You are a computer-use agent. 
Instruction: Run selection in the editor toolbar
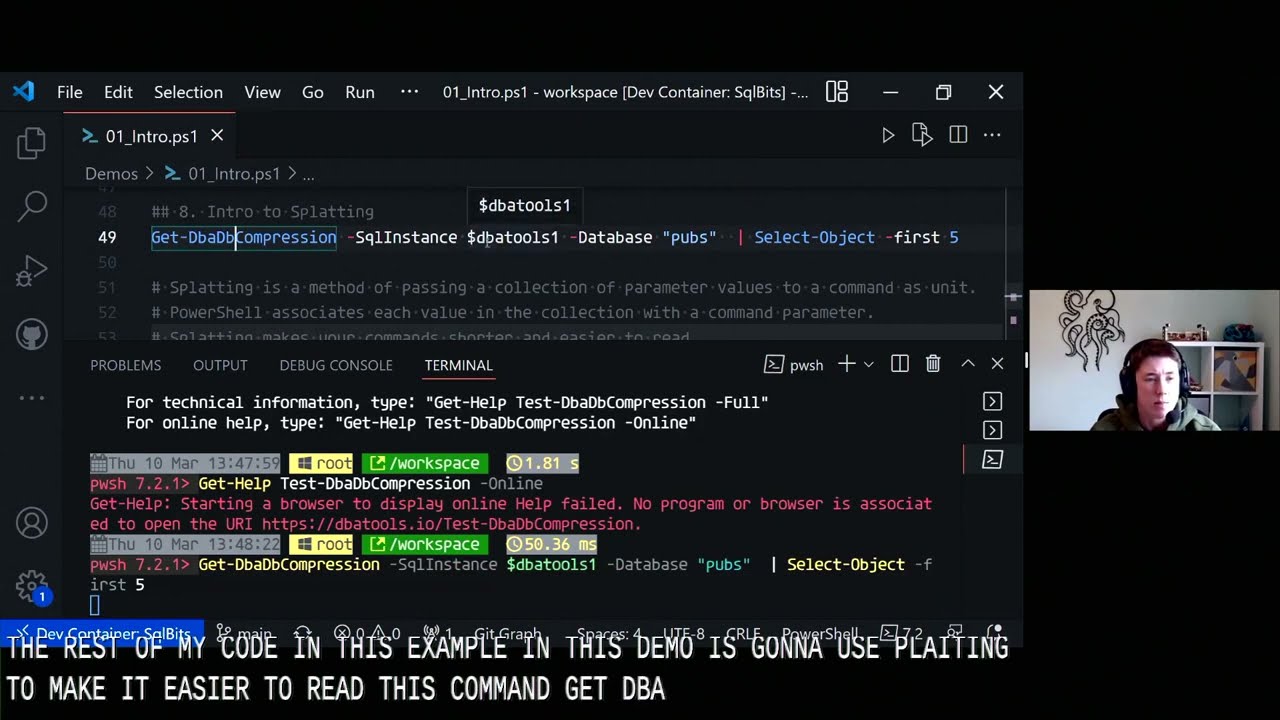pos(922,135)
